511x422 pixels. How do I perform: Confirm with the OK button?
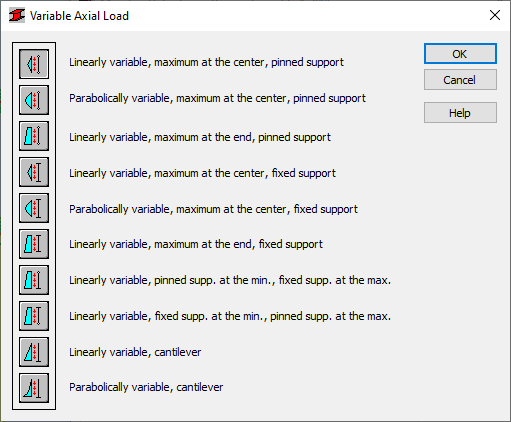click(460, 54)
